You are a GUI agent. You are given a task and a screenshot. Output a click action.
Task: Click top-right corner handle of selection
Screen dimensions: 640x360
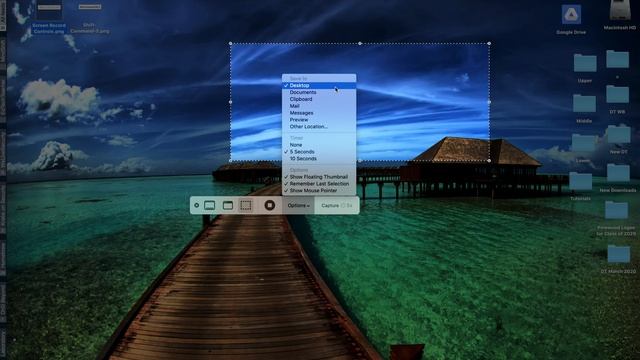[x=489, y=43]
